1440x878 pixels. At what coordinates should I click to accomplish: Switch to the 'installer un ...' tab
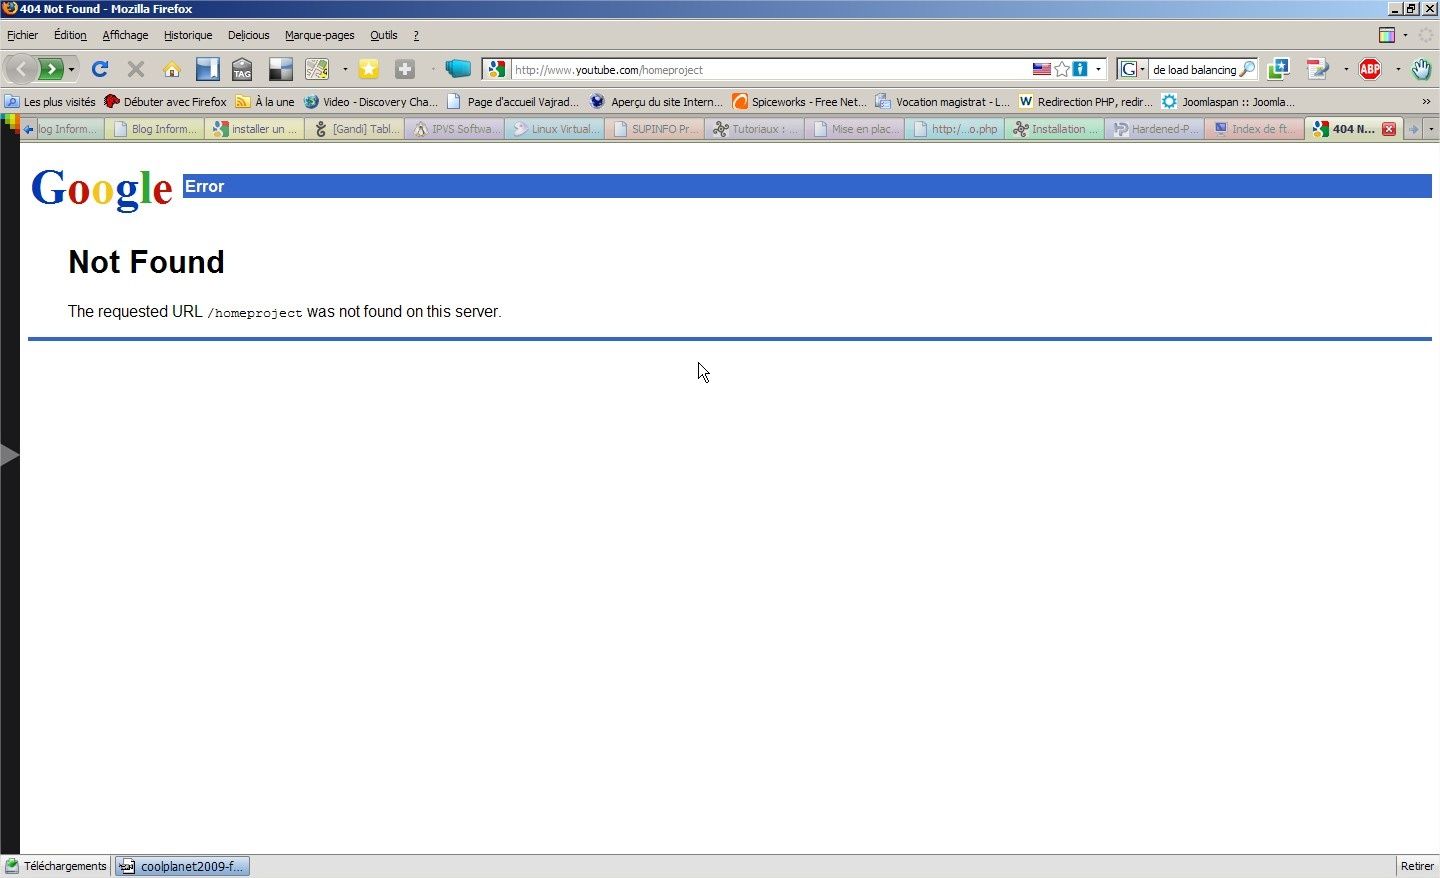254,129
